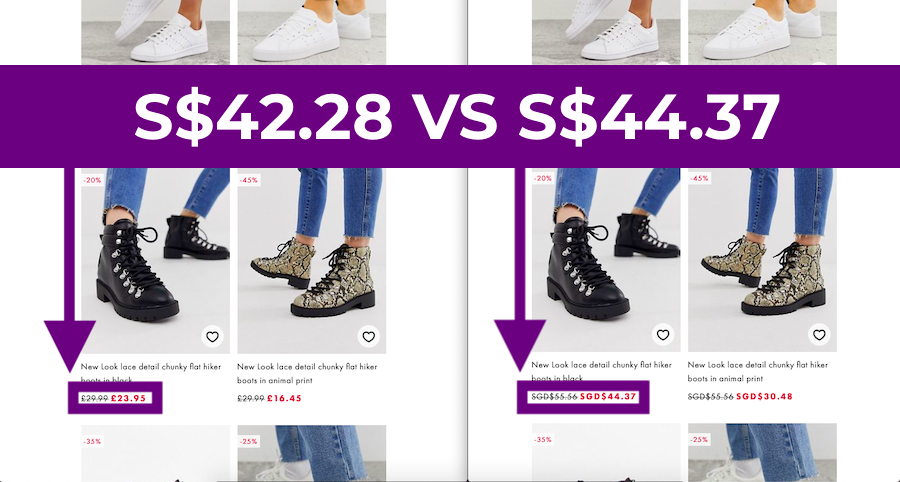
Task: Click -20% badge on GBP page black boots
Action: [x=92, y=180]
